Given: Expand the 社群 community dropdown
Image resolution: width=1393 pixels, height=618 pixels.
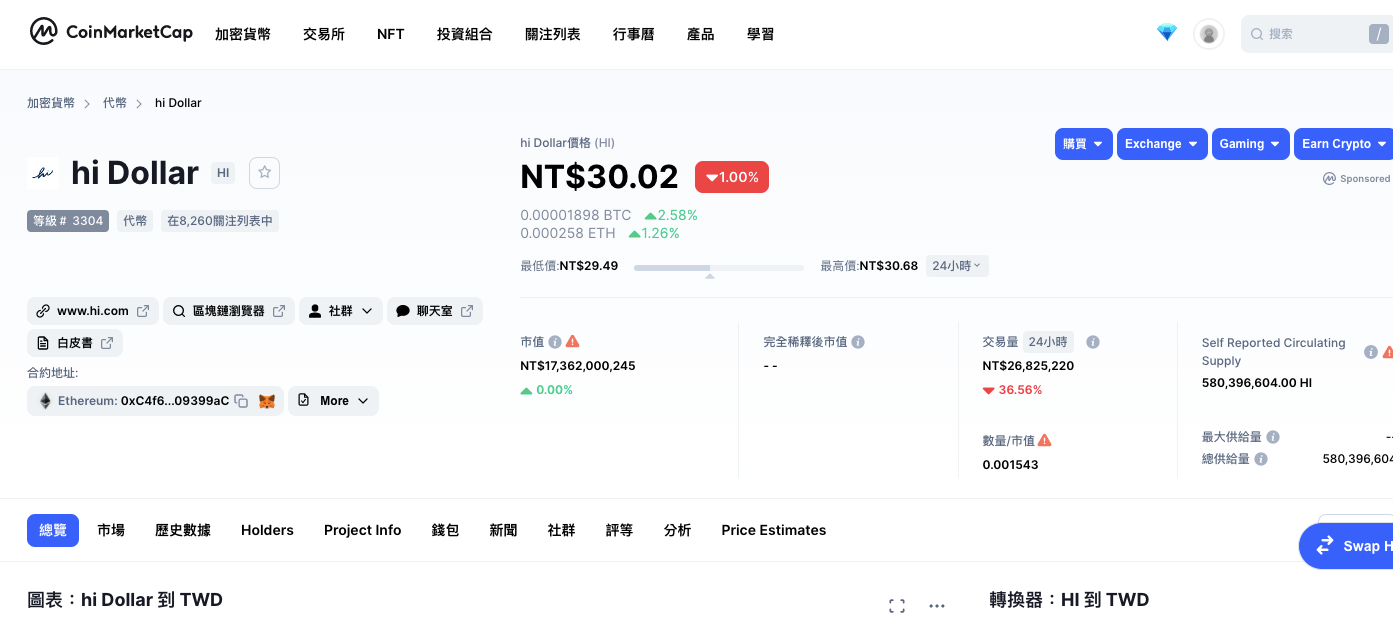Looking at the screenshot, I should [341, 311].
